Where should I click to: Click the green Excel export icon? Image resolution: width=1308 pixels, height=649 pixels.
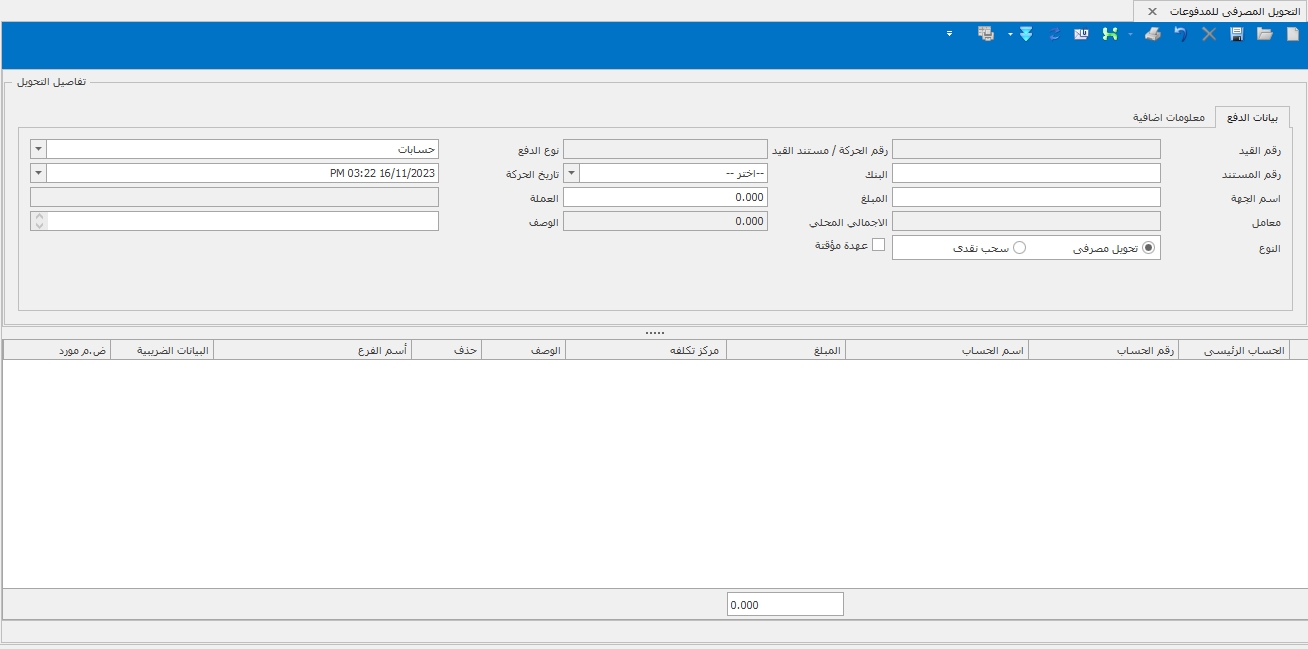[x=1109, y=34]
